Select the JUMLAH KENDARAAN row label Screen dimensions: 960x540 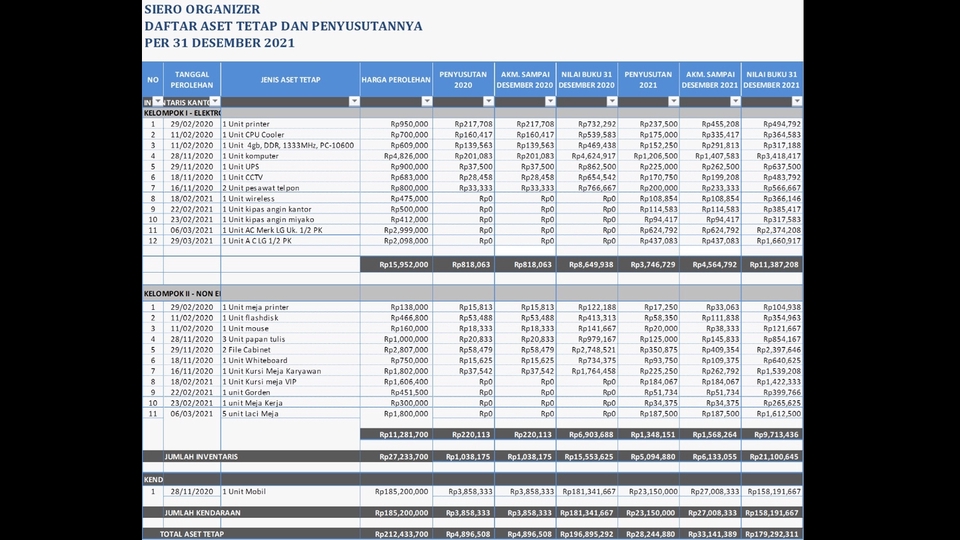pyautogui.click(x=202, y=513)
